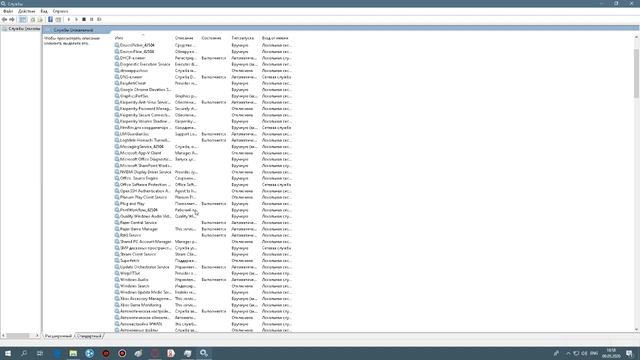Viewport: 640px width, 360px height.
Task: Click the services list scroll-down arrow
Action: coord(636,329)
